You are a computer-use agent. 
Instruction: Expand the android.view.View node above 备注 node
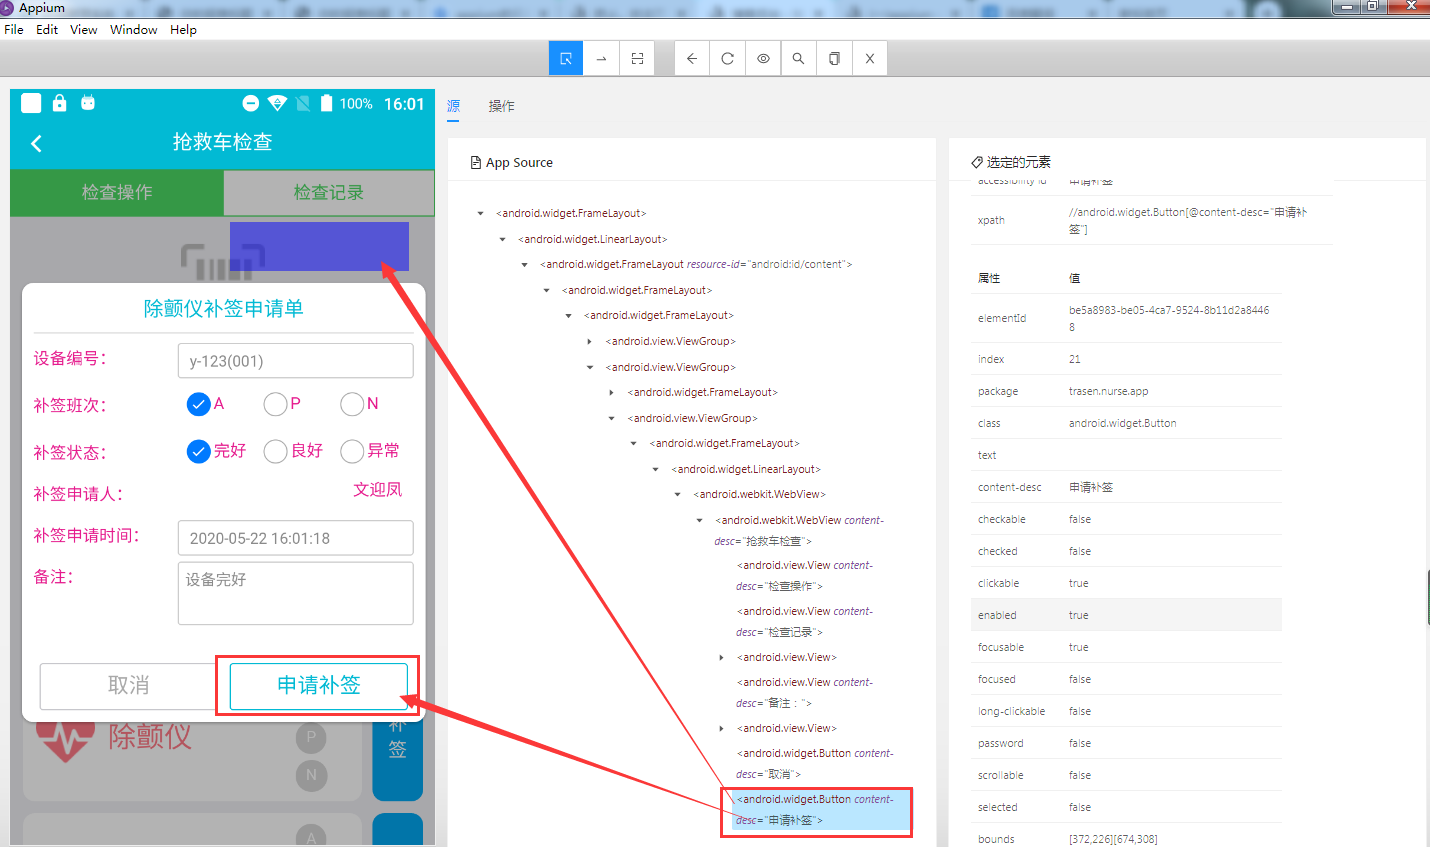click(722, 657)
